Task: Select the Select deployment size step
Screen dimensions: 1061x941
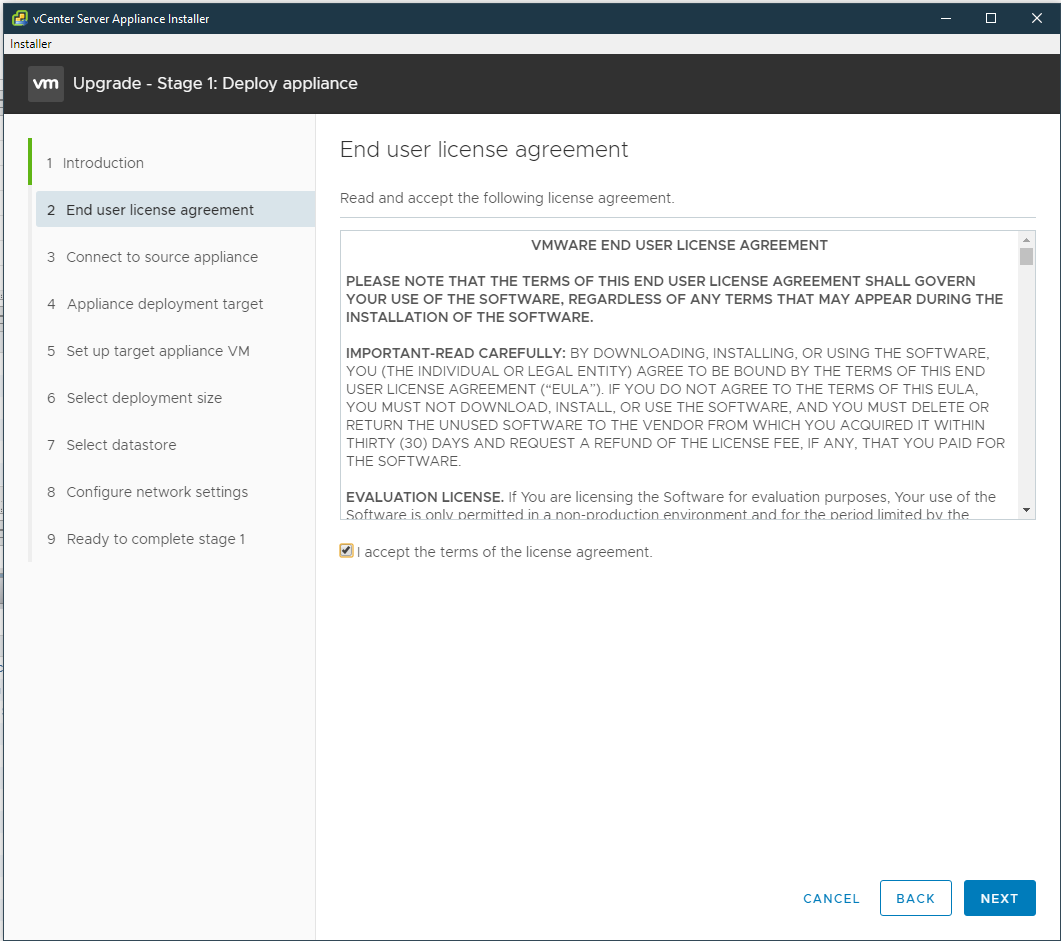Action: tap(150, 398)
